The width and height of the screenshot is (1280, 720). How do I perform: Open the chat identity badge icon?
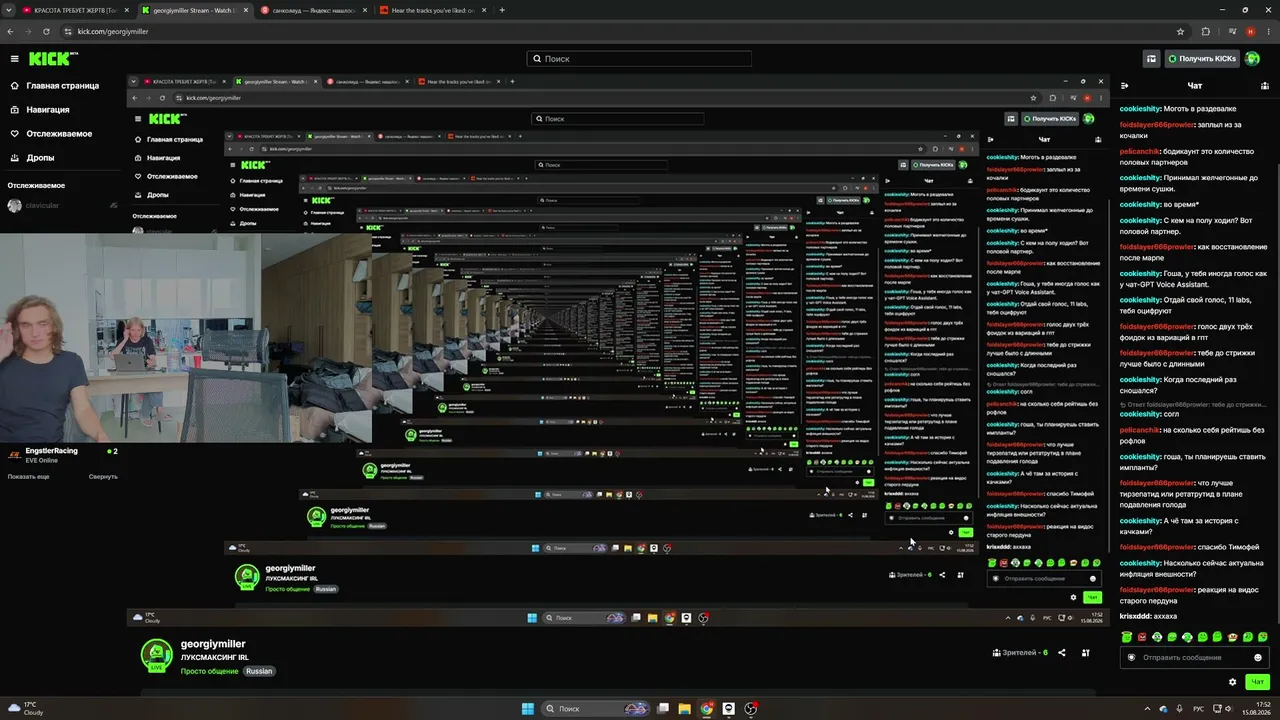tap(1132, 657)
